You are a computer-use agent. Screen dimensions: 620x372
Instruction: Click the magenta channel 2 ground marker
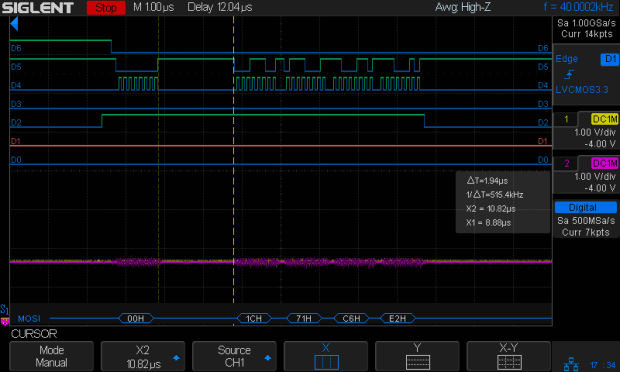tap(5, 322)
